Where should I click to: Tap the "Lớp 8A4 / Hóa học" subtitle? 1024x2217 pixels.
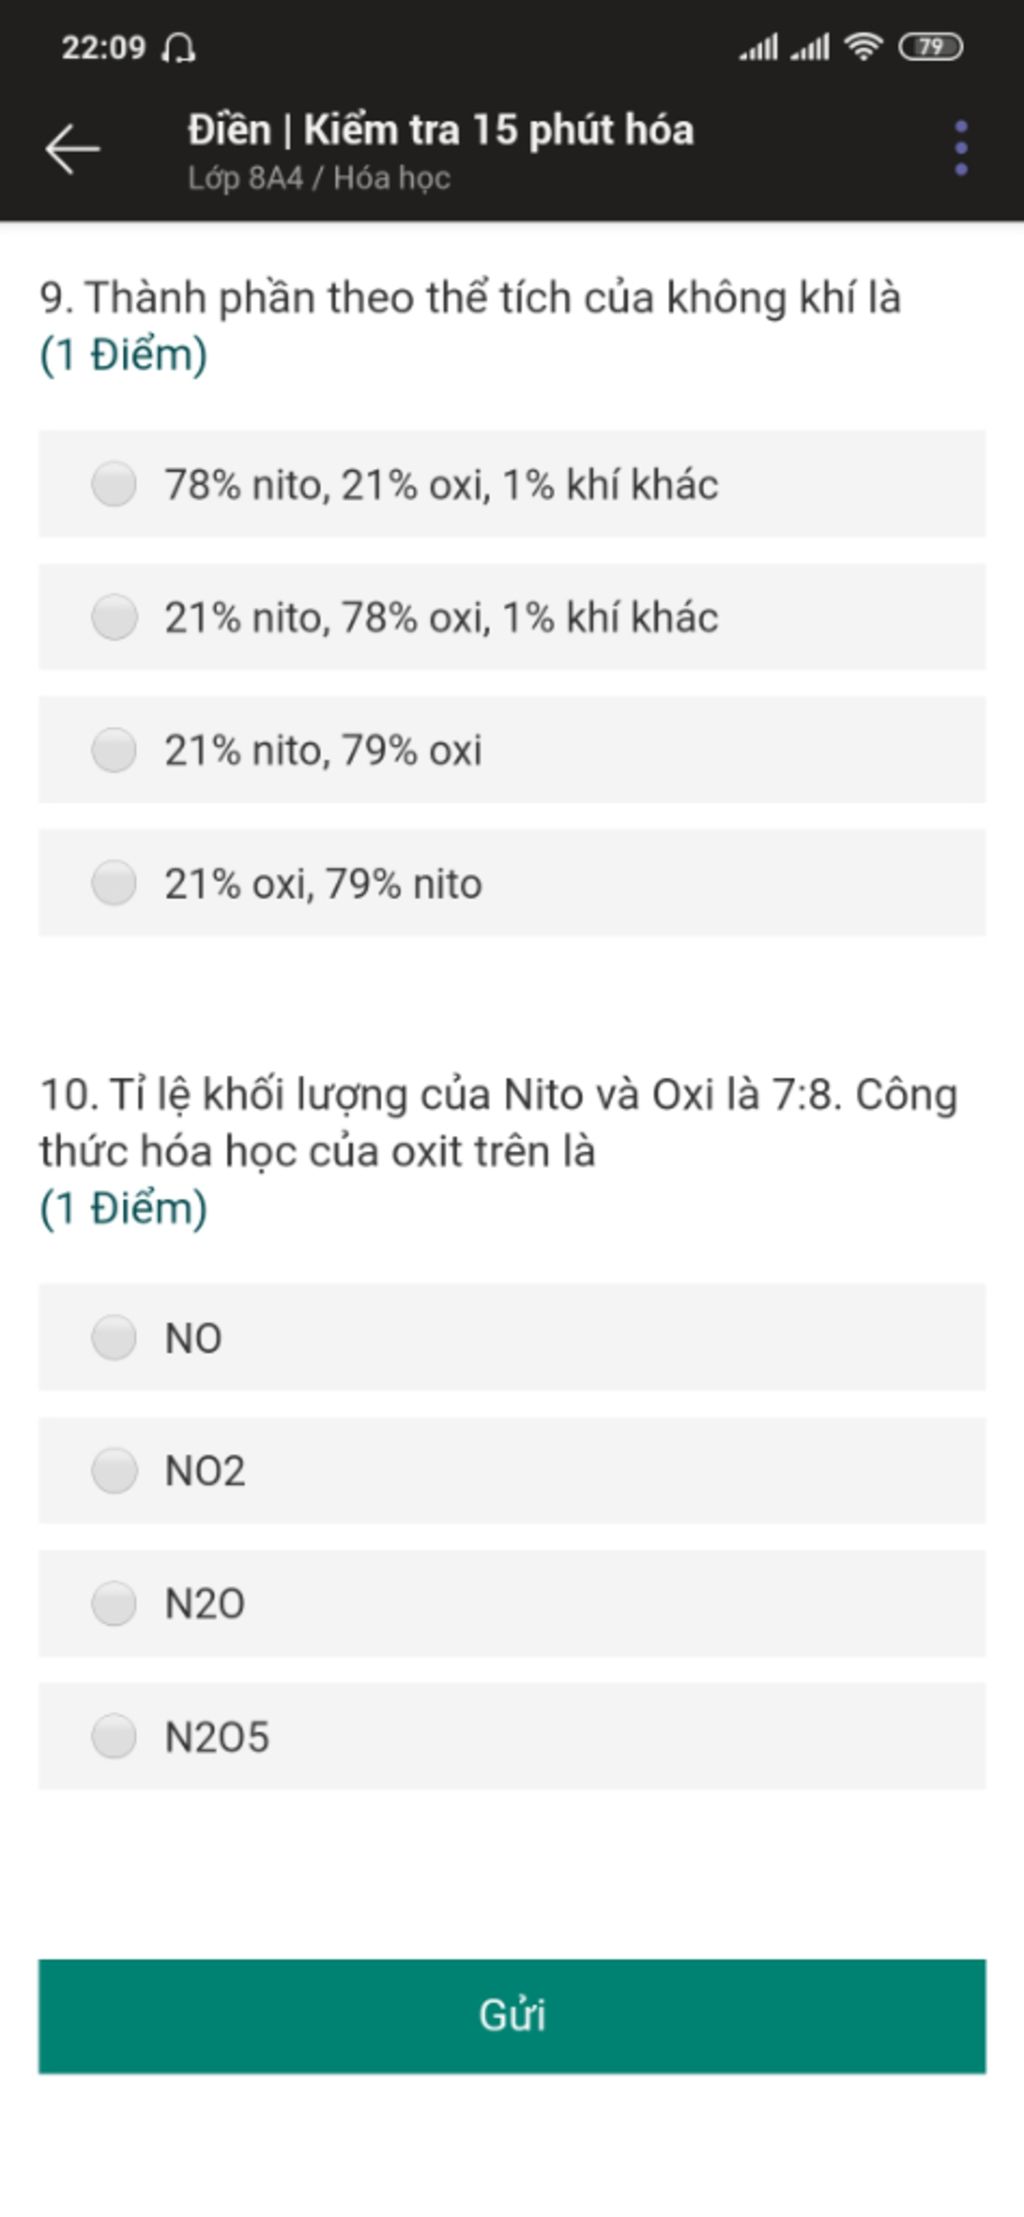(x=319, y=178)
